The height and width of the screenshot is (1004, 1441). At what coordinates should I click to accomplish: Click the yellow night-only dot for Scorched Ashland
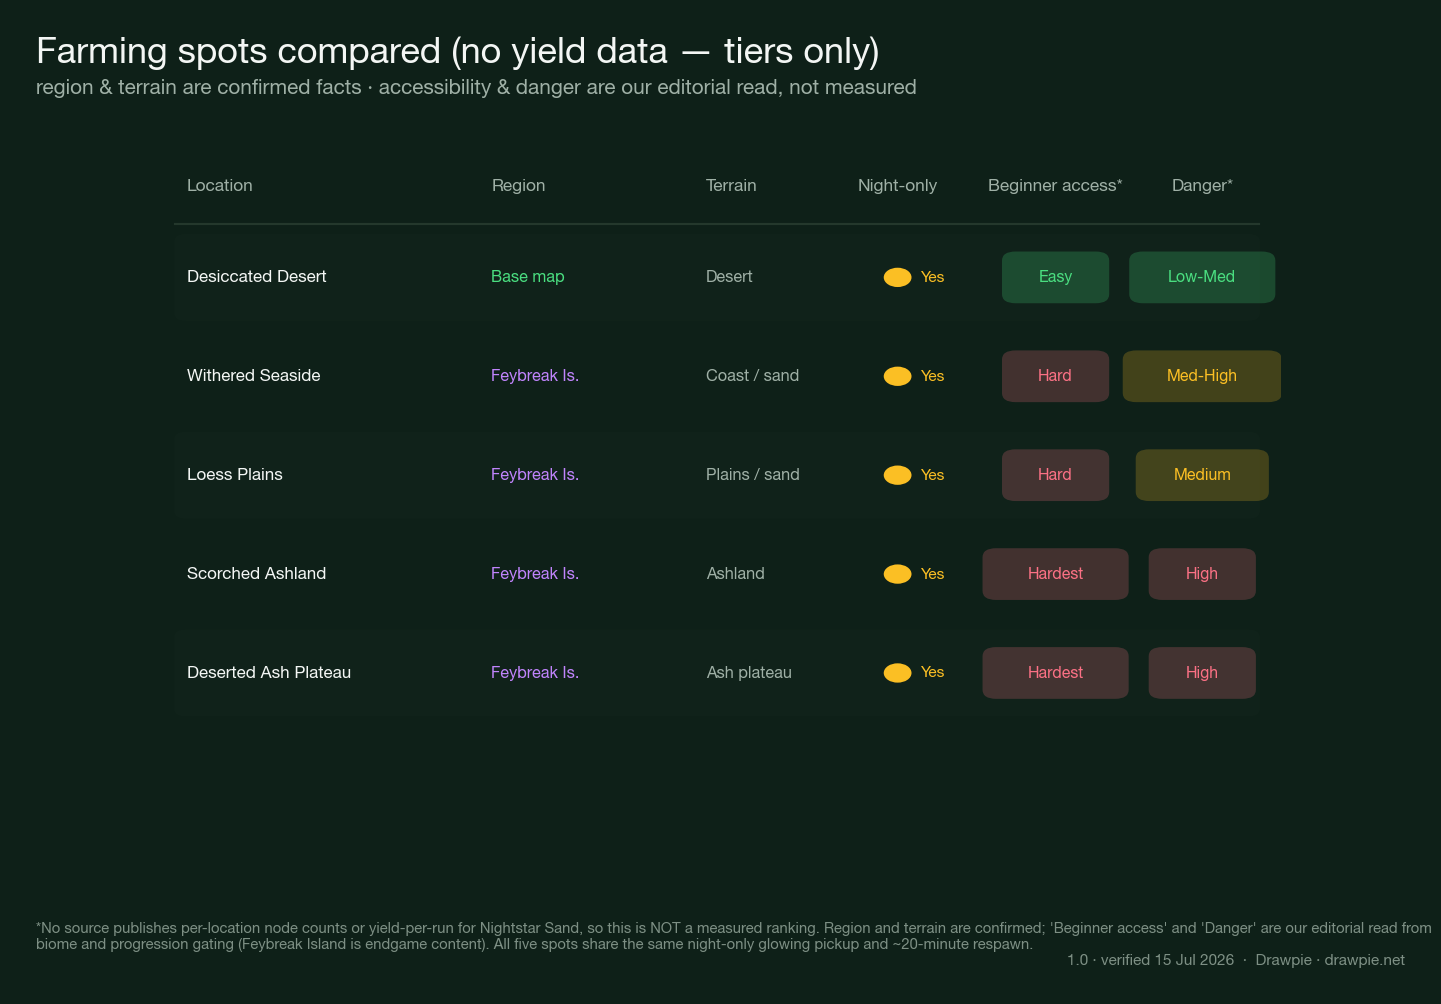[x=897, y=574]
